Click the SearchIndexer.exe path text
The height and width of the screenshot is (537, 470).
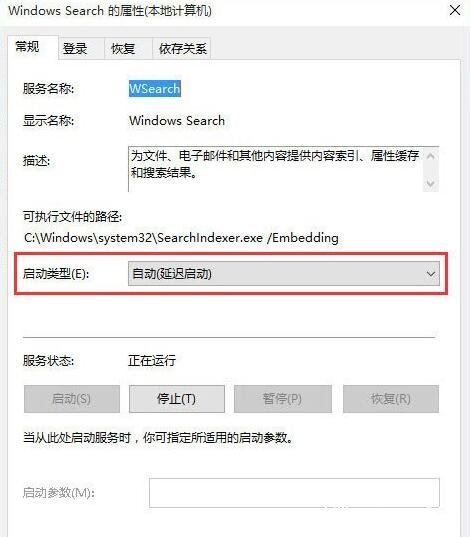(x=181, y=238)
